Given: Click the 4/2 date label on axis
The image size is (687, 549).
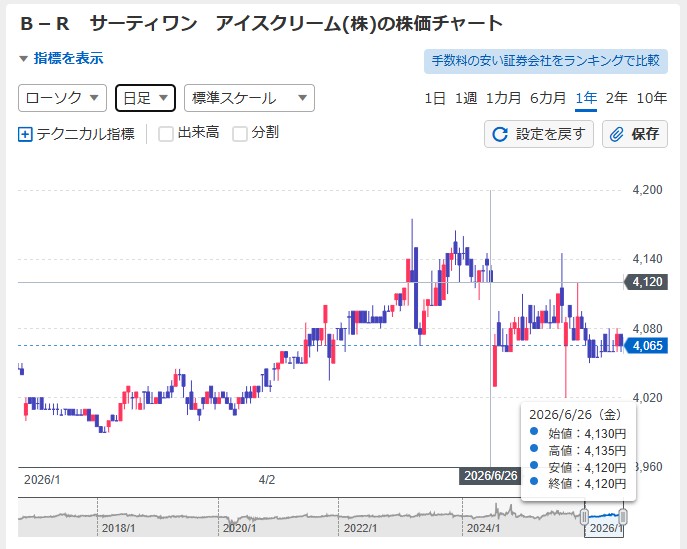Looking at the screenshot, I should (267, 480).
